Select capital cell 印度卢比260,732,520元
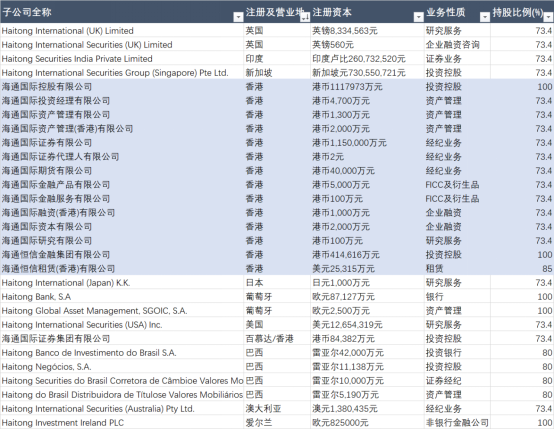 [367, 59]
